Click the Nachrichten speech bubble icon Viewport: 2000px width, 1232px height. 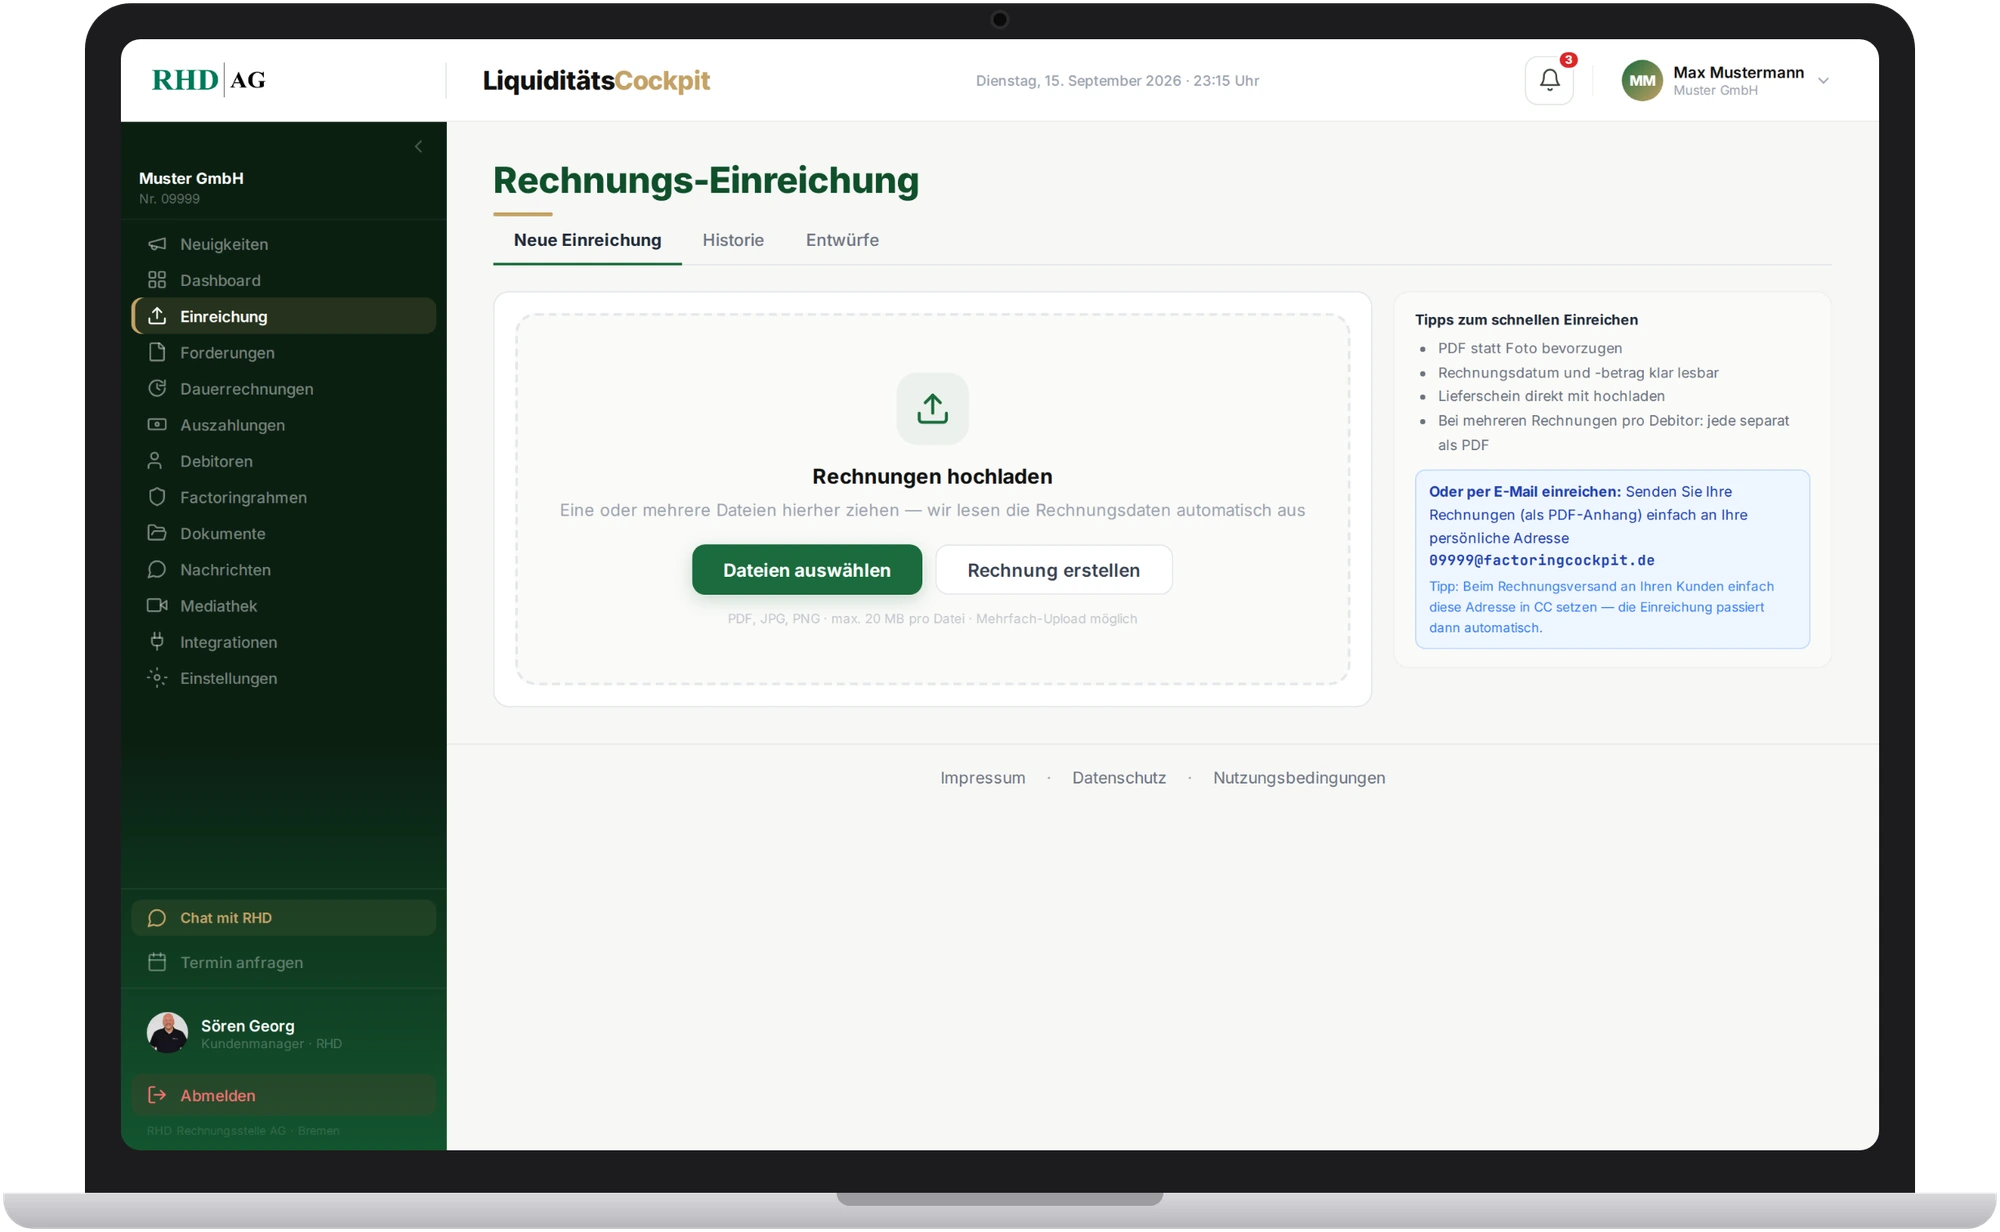[157, 569]
